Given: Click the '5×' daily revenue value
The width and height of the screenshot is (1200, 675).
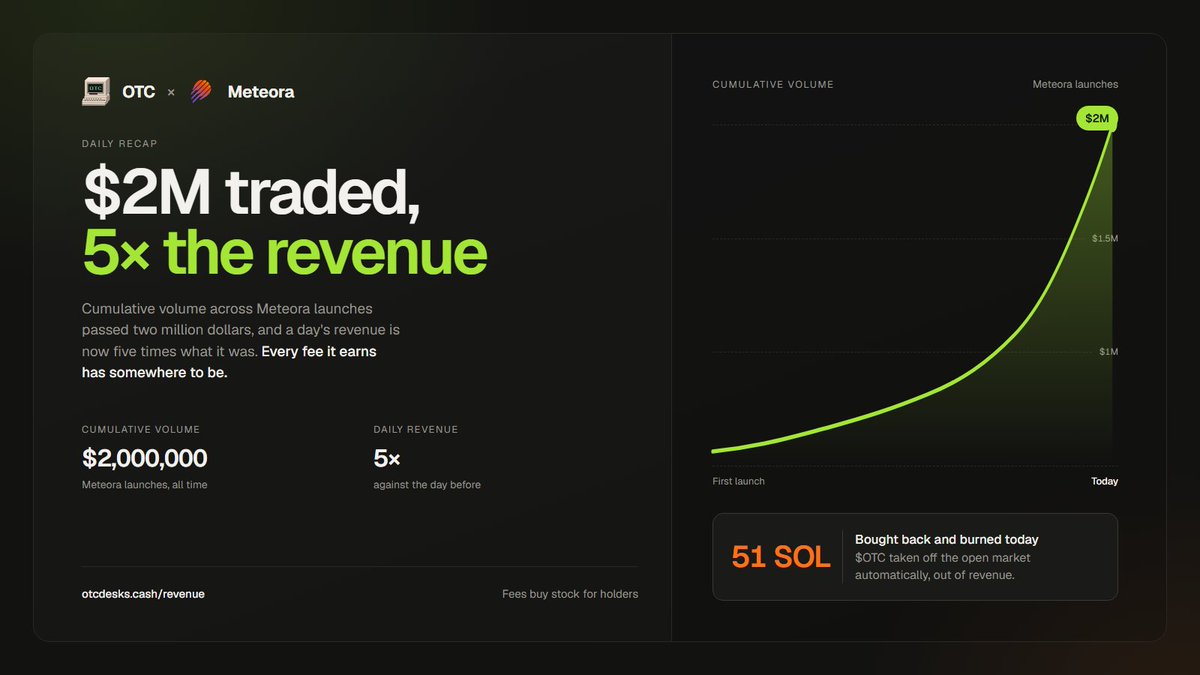Looking at the screenshot, I should tap(387, 459).
